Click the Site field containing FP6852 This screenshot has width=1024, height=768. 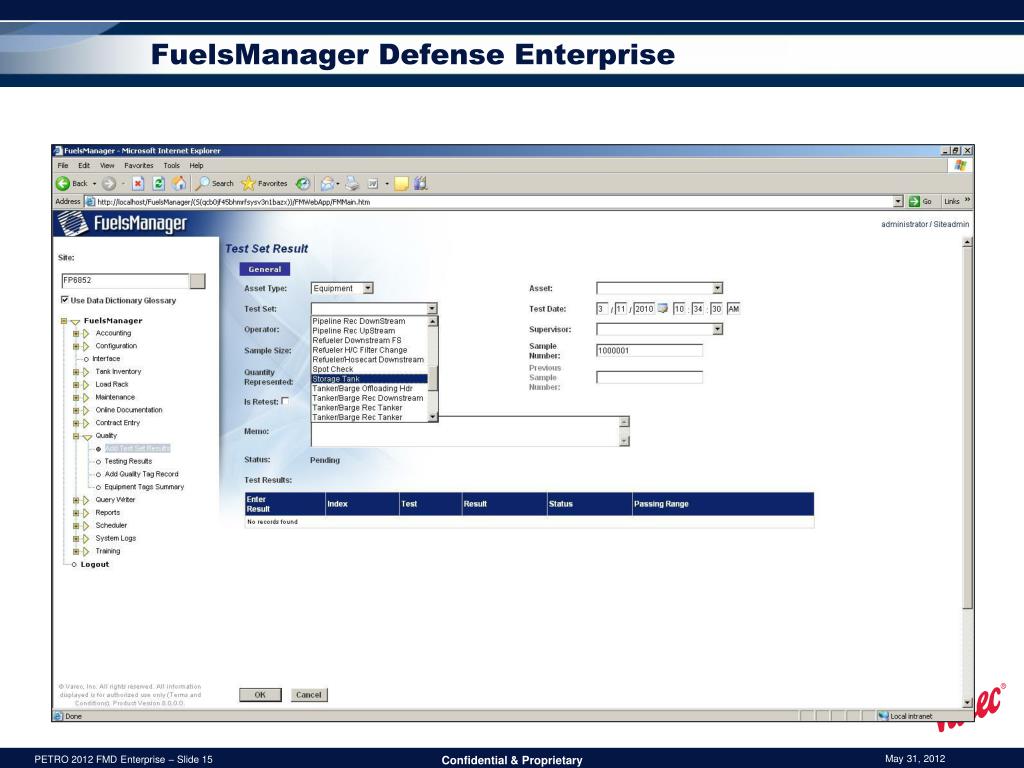click(x=125, y=281)
